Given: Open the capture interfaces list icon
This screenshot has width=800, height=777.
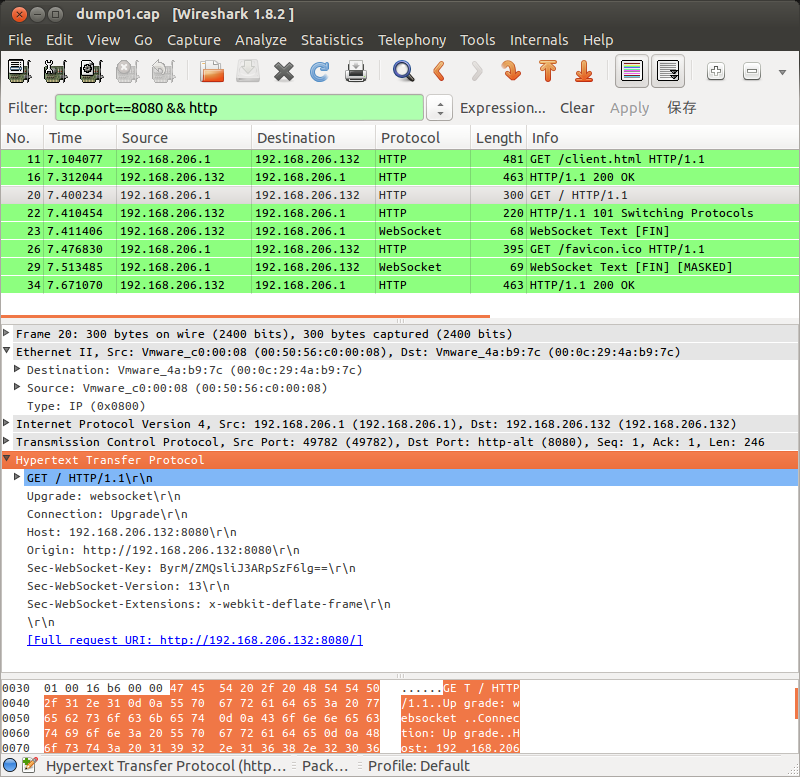Looking at the screenshot, I should pyautogui.click(x=19, y=71).
